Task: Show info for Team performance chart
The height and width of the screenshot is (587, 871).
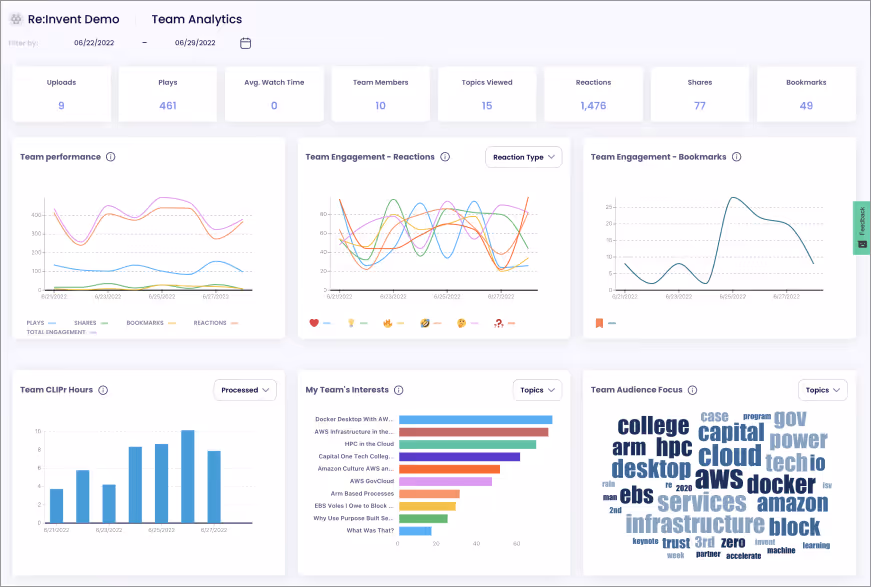Action: point(111,157)
